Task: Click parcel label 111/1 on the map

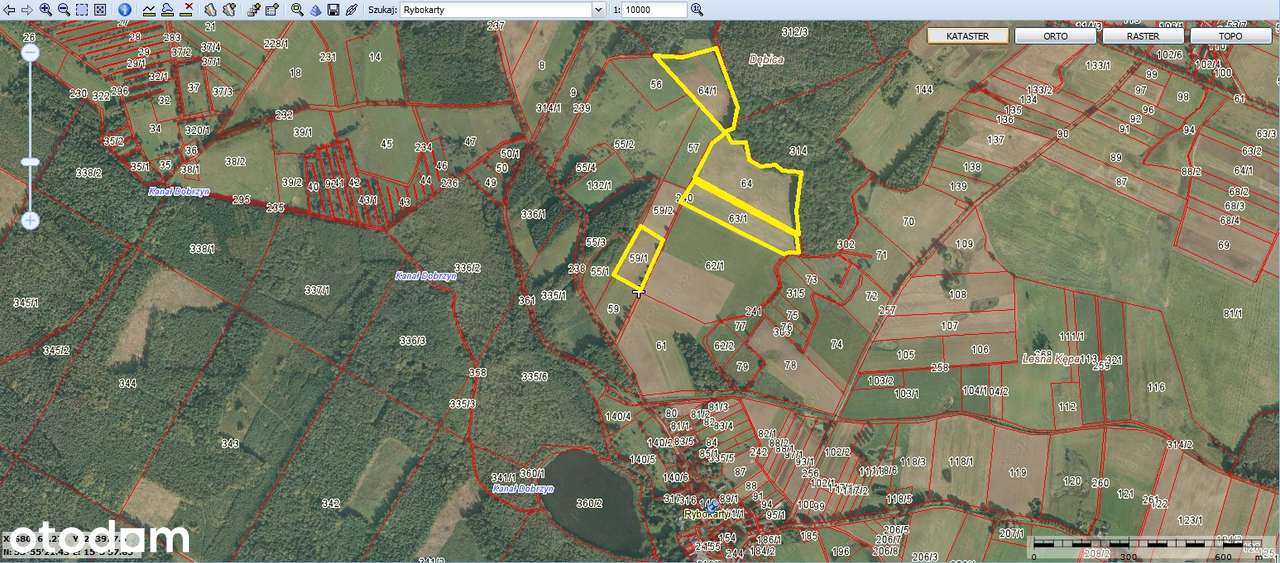Action: [x=1072, y=336]
